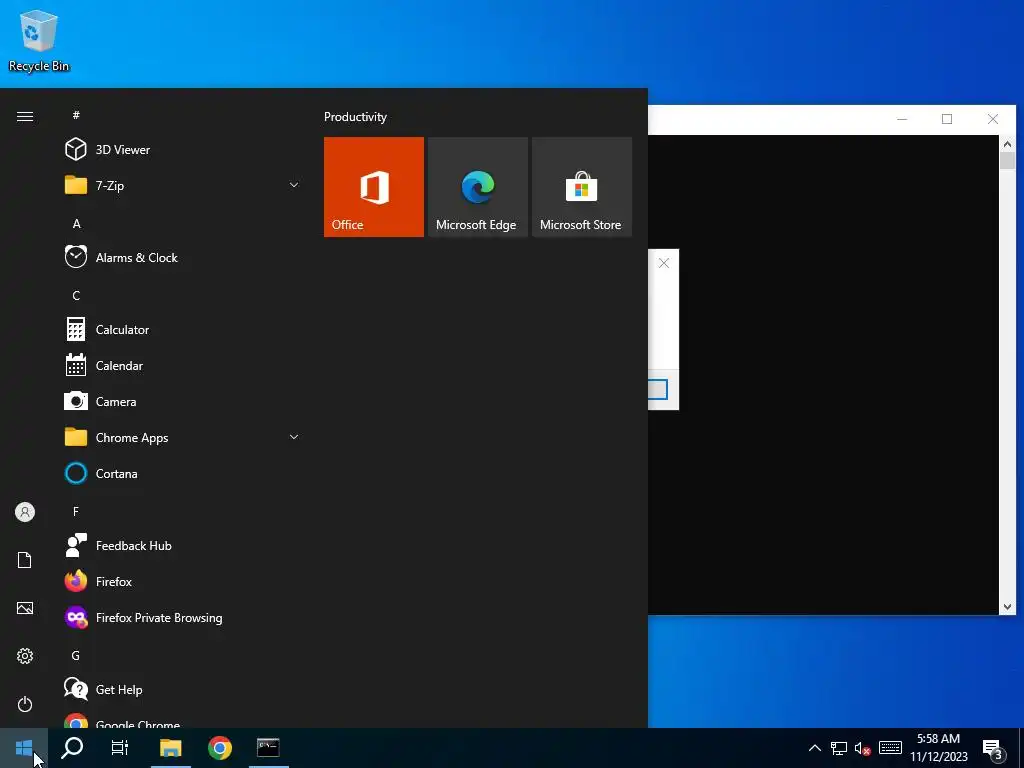Expand the Start menu hamburger button

coord(25,116)
